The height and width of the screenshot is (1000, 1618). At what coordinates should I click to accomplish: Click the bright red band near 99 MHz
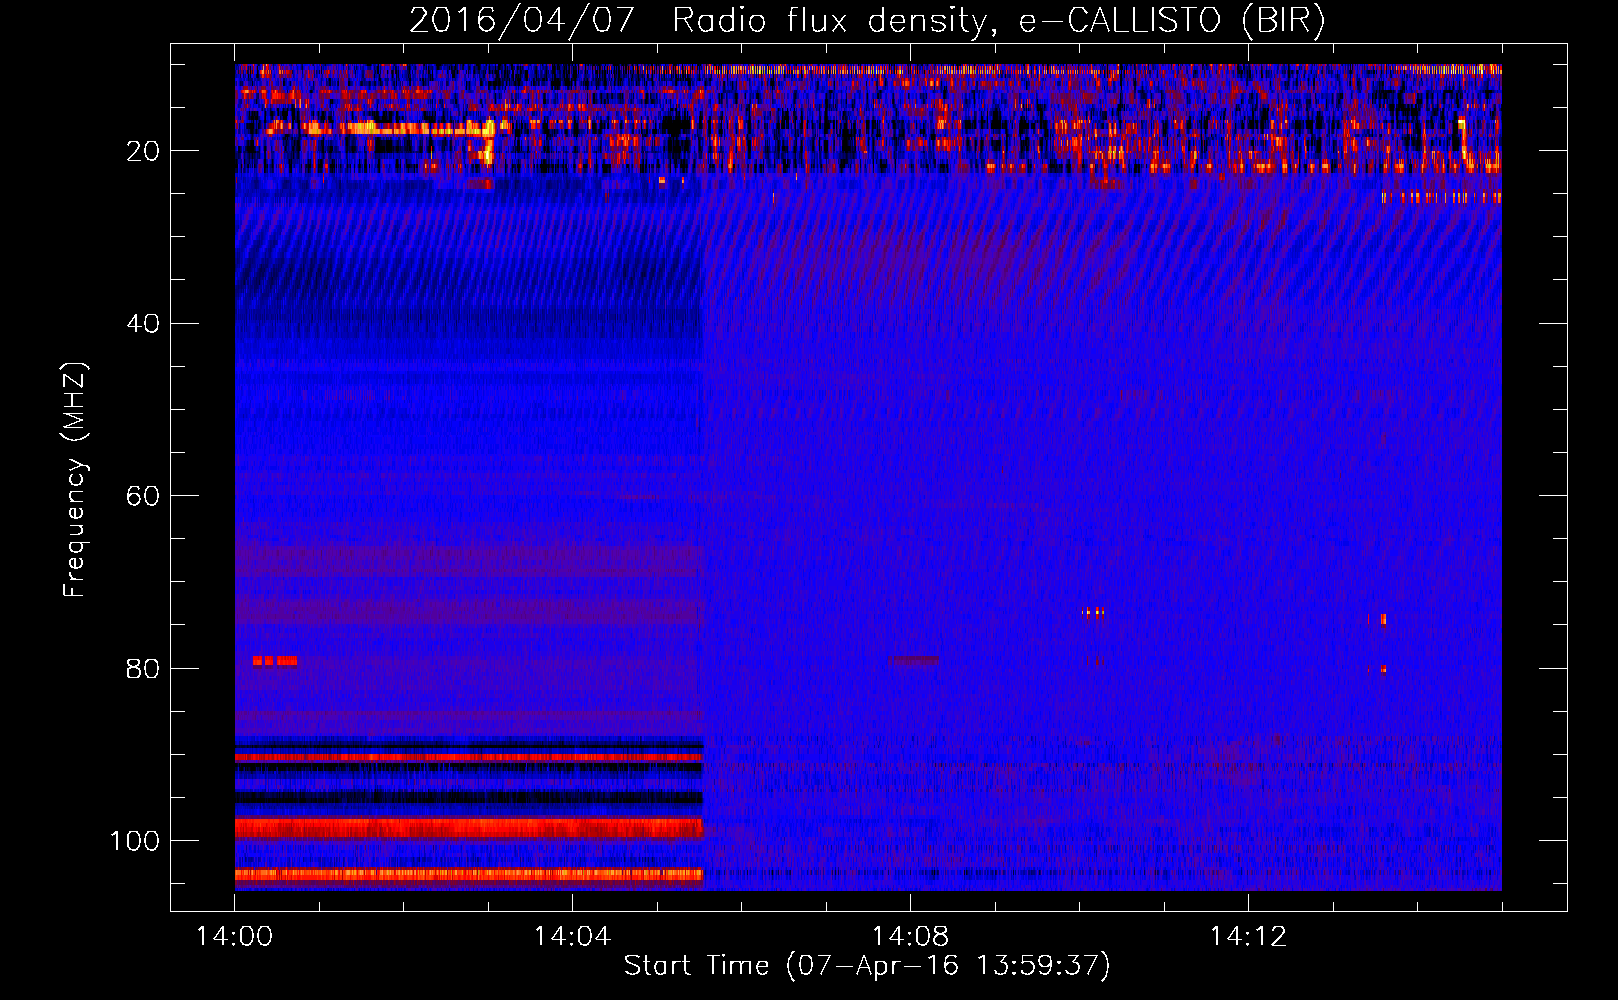[x=469, y=828]
